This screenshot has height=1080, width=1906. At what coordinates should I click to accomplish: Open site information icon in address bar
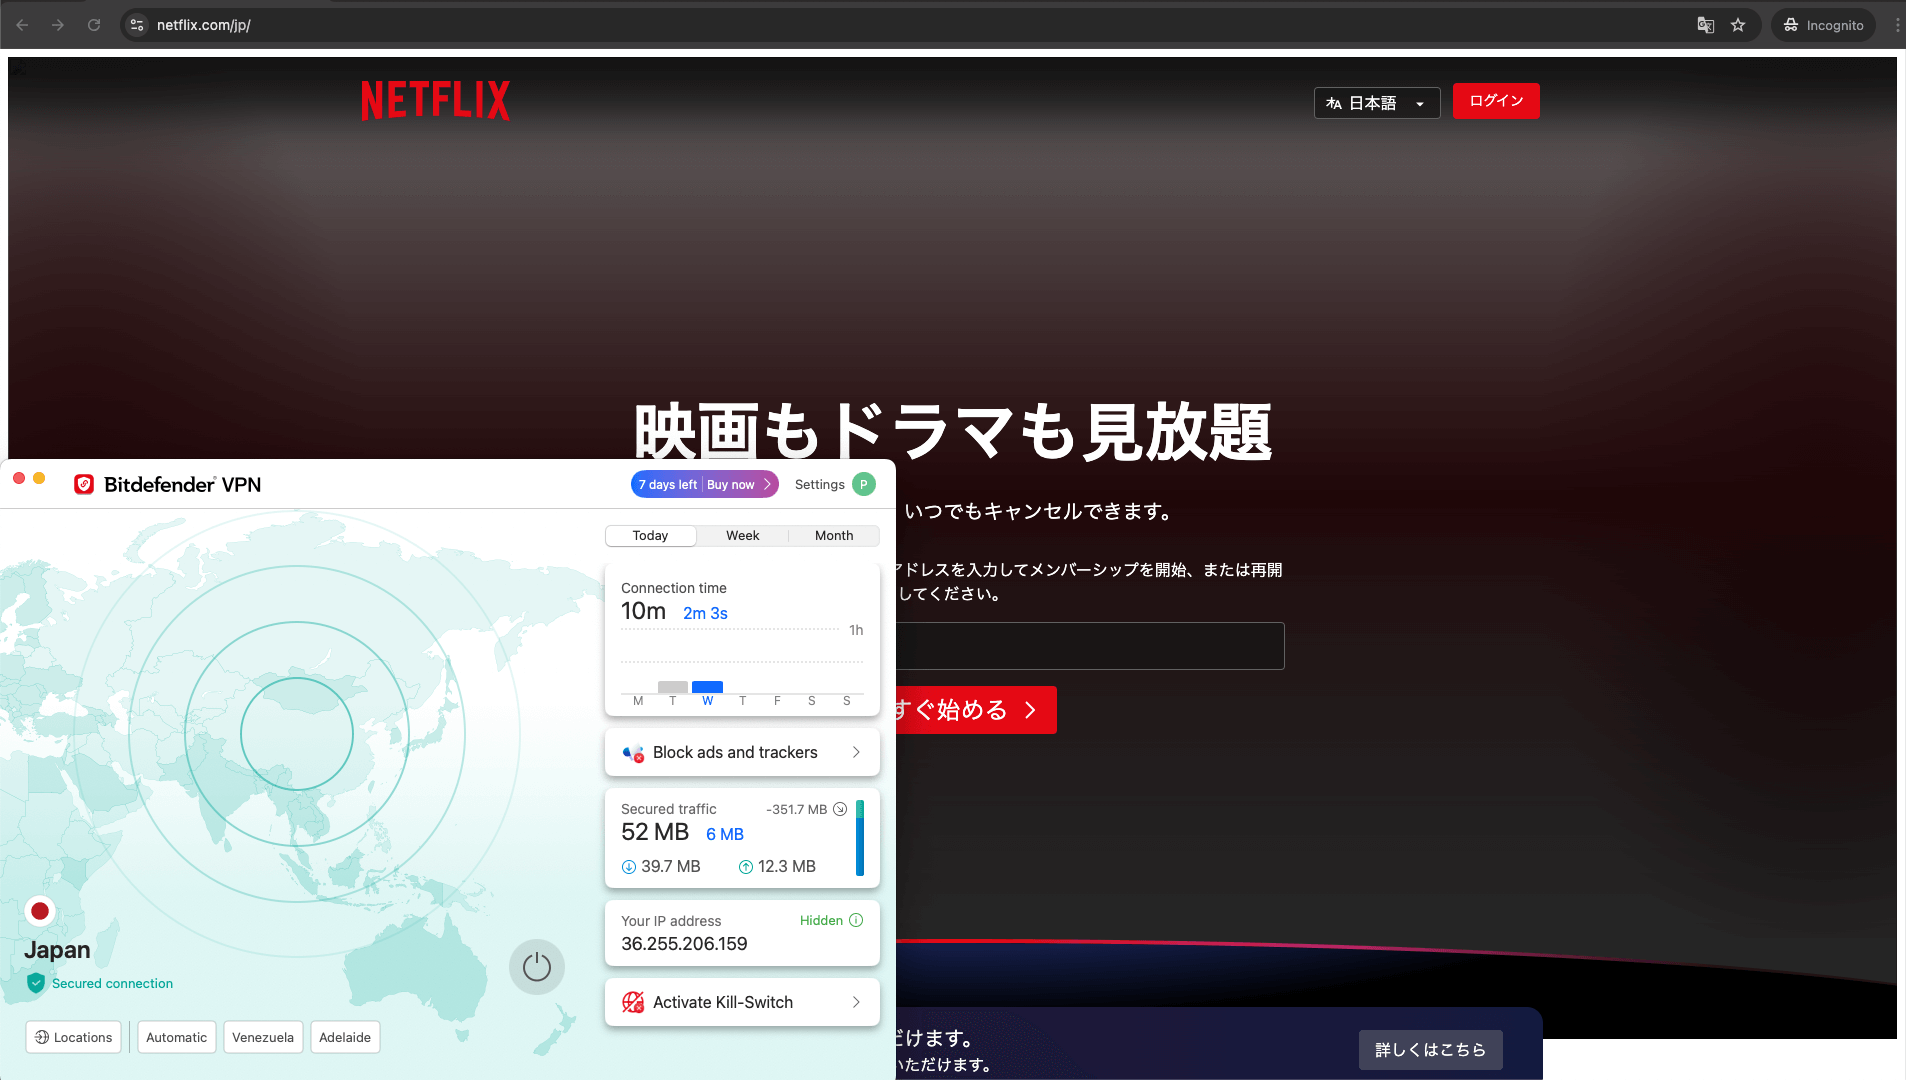138,25
